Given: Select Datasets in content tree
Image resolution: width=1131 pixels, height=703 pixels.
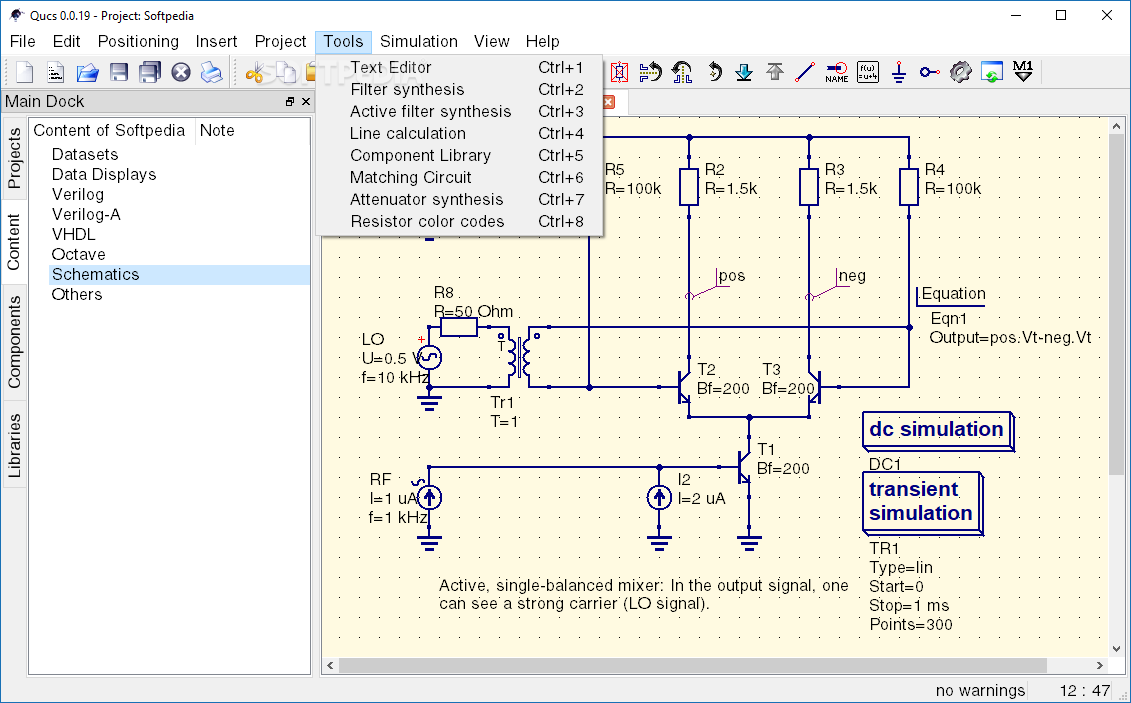Looking at the screenshot, I should pyautogui.click(x=85, y=154).
